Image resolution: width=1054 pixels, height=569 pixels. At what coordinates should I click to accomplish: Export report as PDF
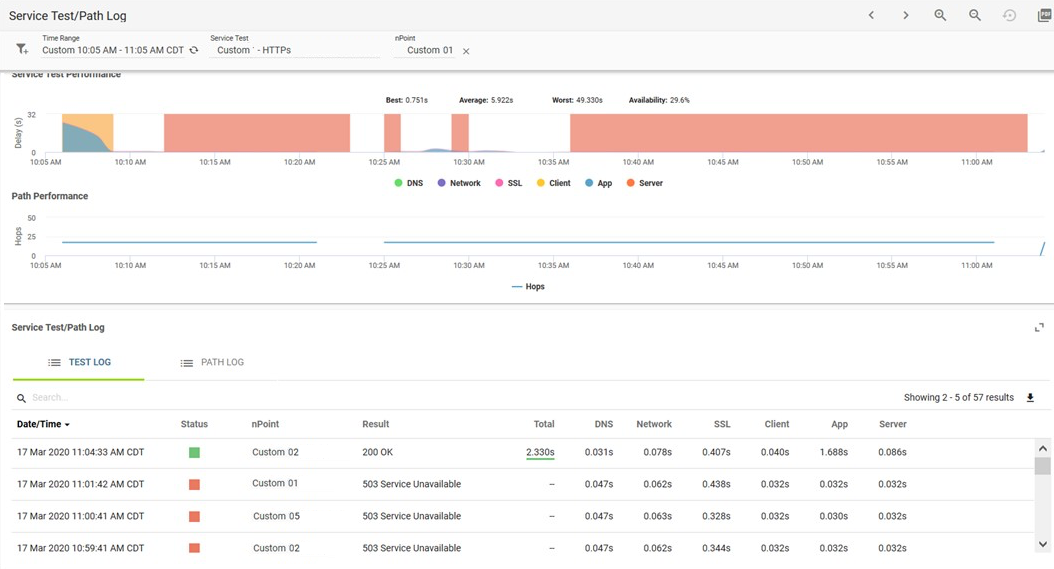pyautogui.click(x=1045, y=15)
